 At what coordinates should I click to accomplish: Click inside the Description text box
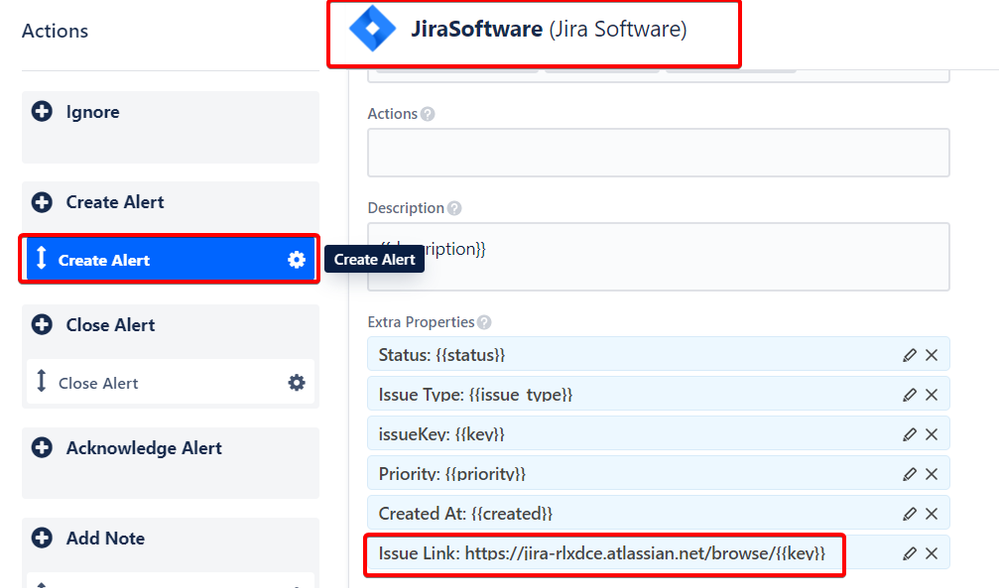click(x=658, y=257)
